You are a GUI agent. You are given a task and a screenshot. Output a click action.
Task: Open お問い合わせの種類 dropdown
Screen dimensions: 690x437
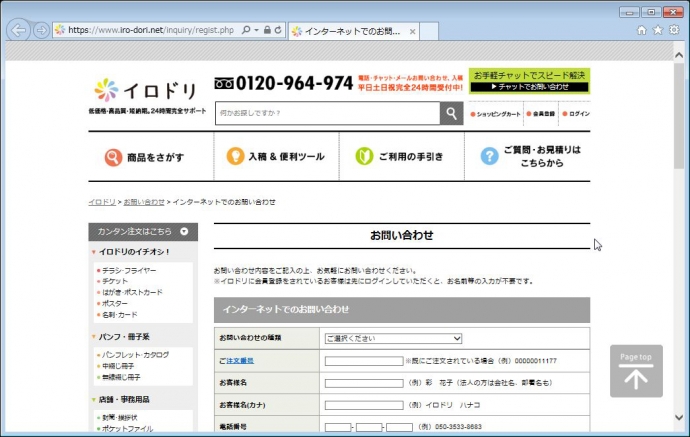pos(393,338)
